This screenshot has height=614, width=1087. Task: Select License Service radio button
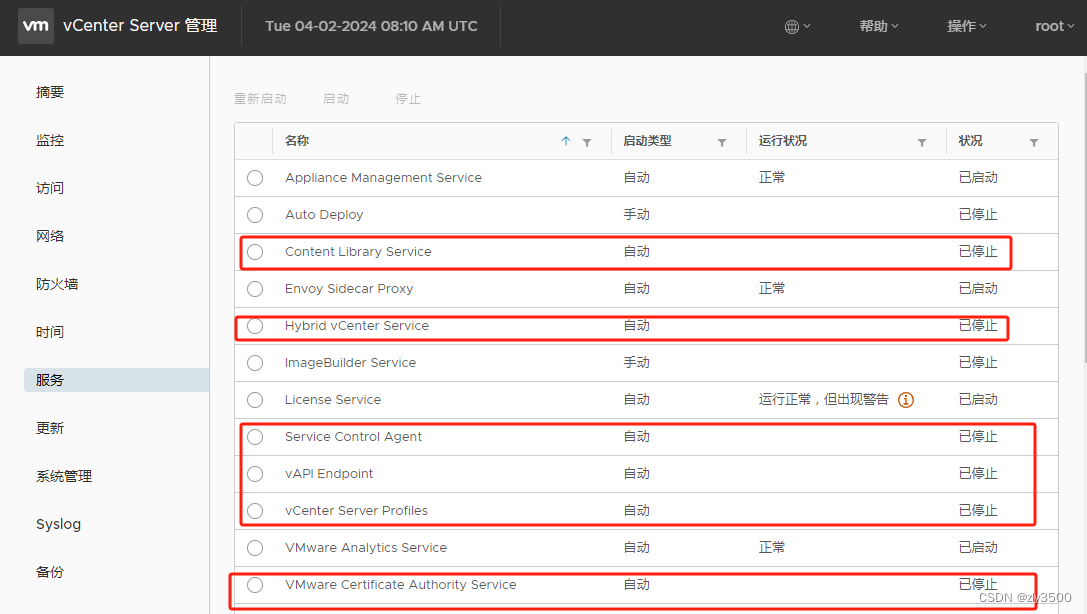pos(255,400)
